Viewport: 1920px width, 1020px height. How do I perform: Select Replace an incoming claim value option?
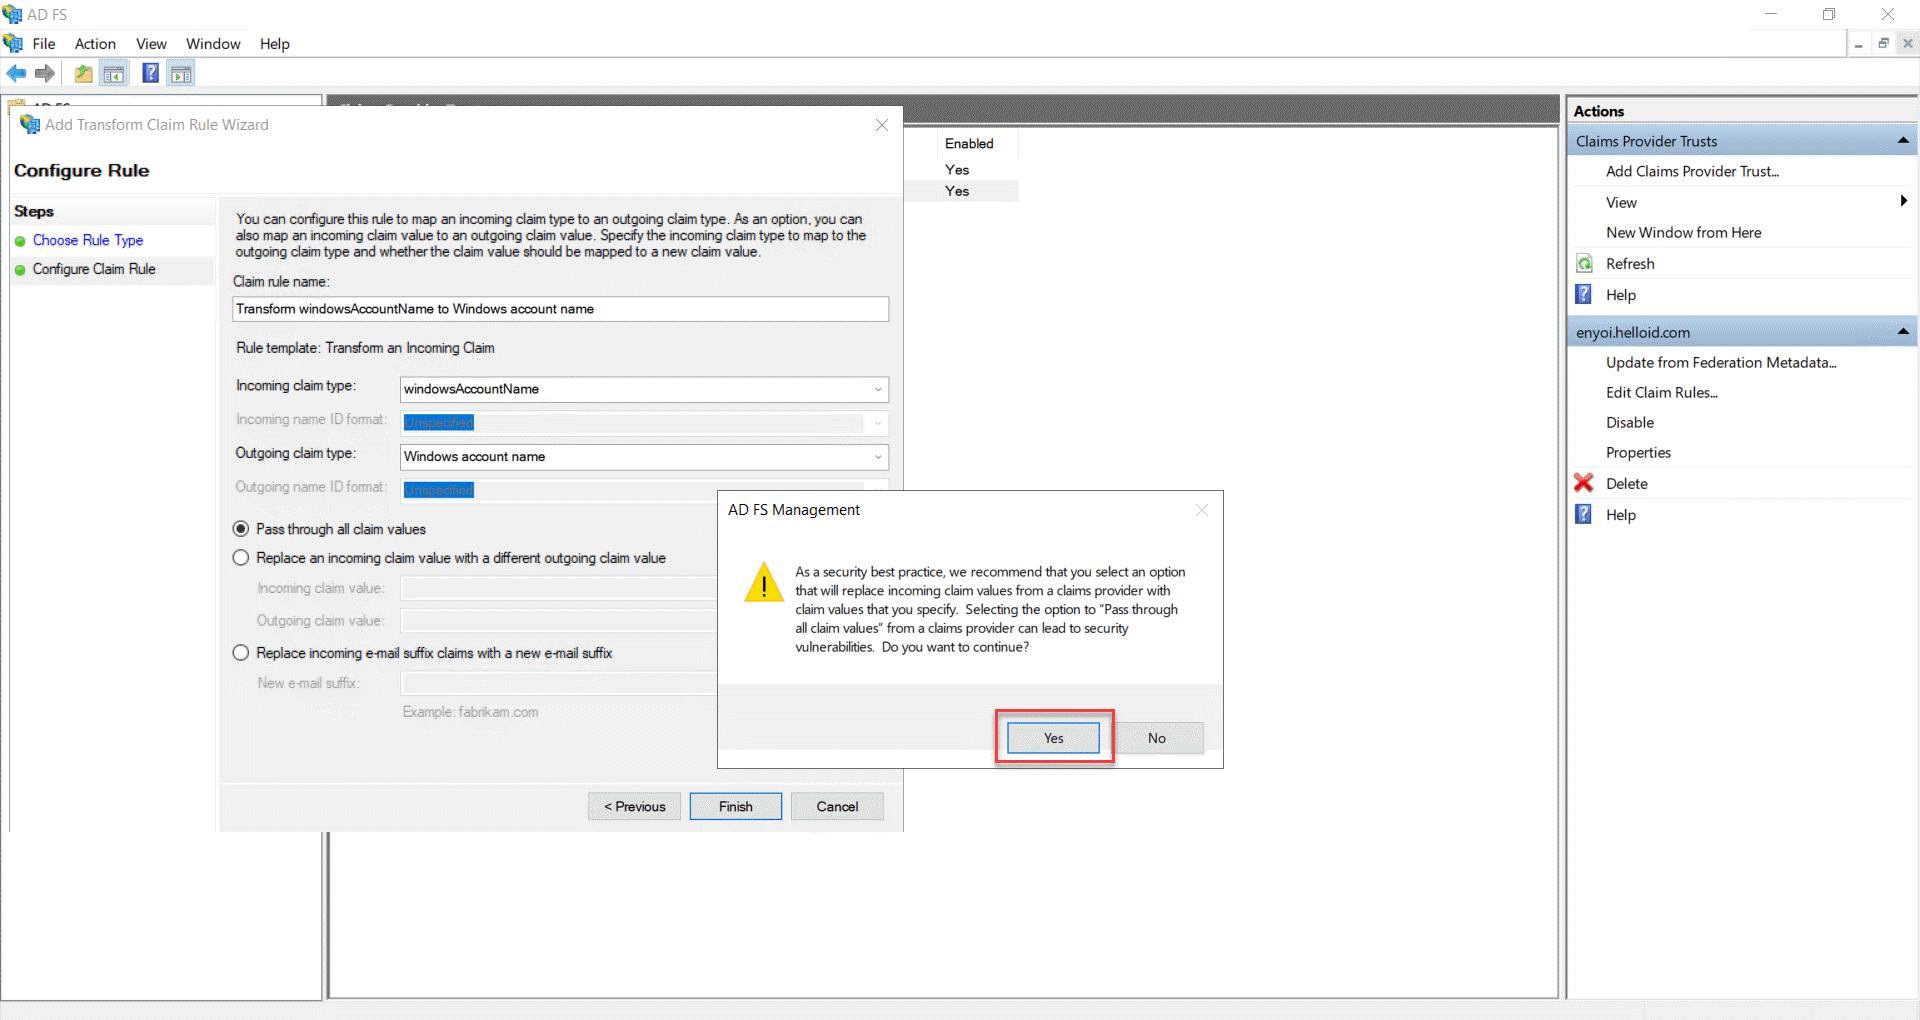tap(241, 558)
